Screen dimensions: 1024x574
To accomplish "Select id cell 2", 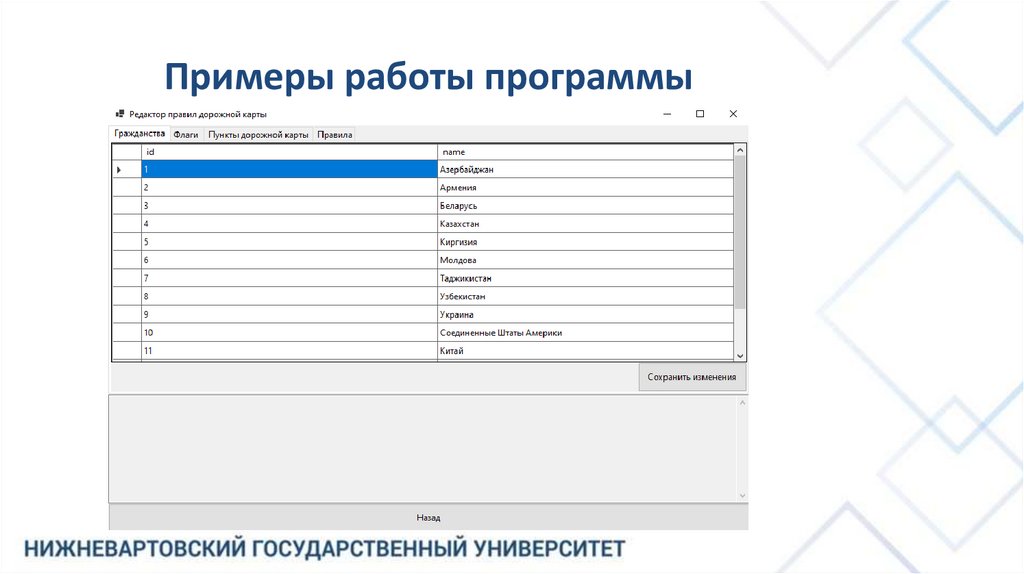I will (x=289, y=187).
